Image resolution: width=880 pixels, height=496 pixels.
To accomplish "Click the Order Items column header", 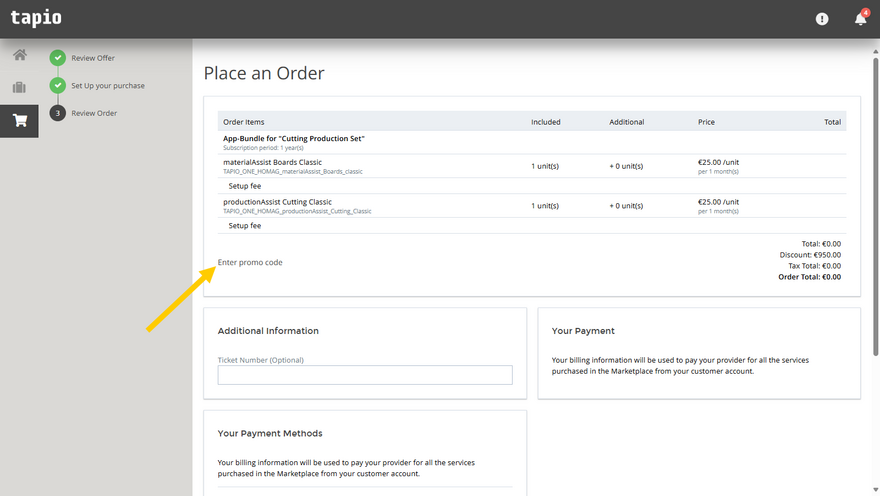I will point(244,122).
